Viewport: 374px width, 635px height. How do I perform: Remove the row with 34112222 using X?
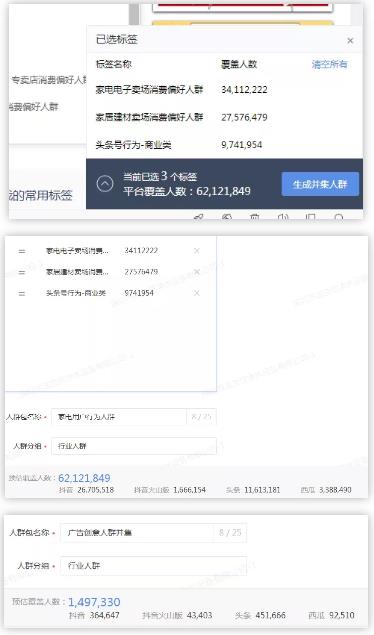tap(197, 251)
